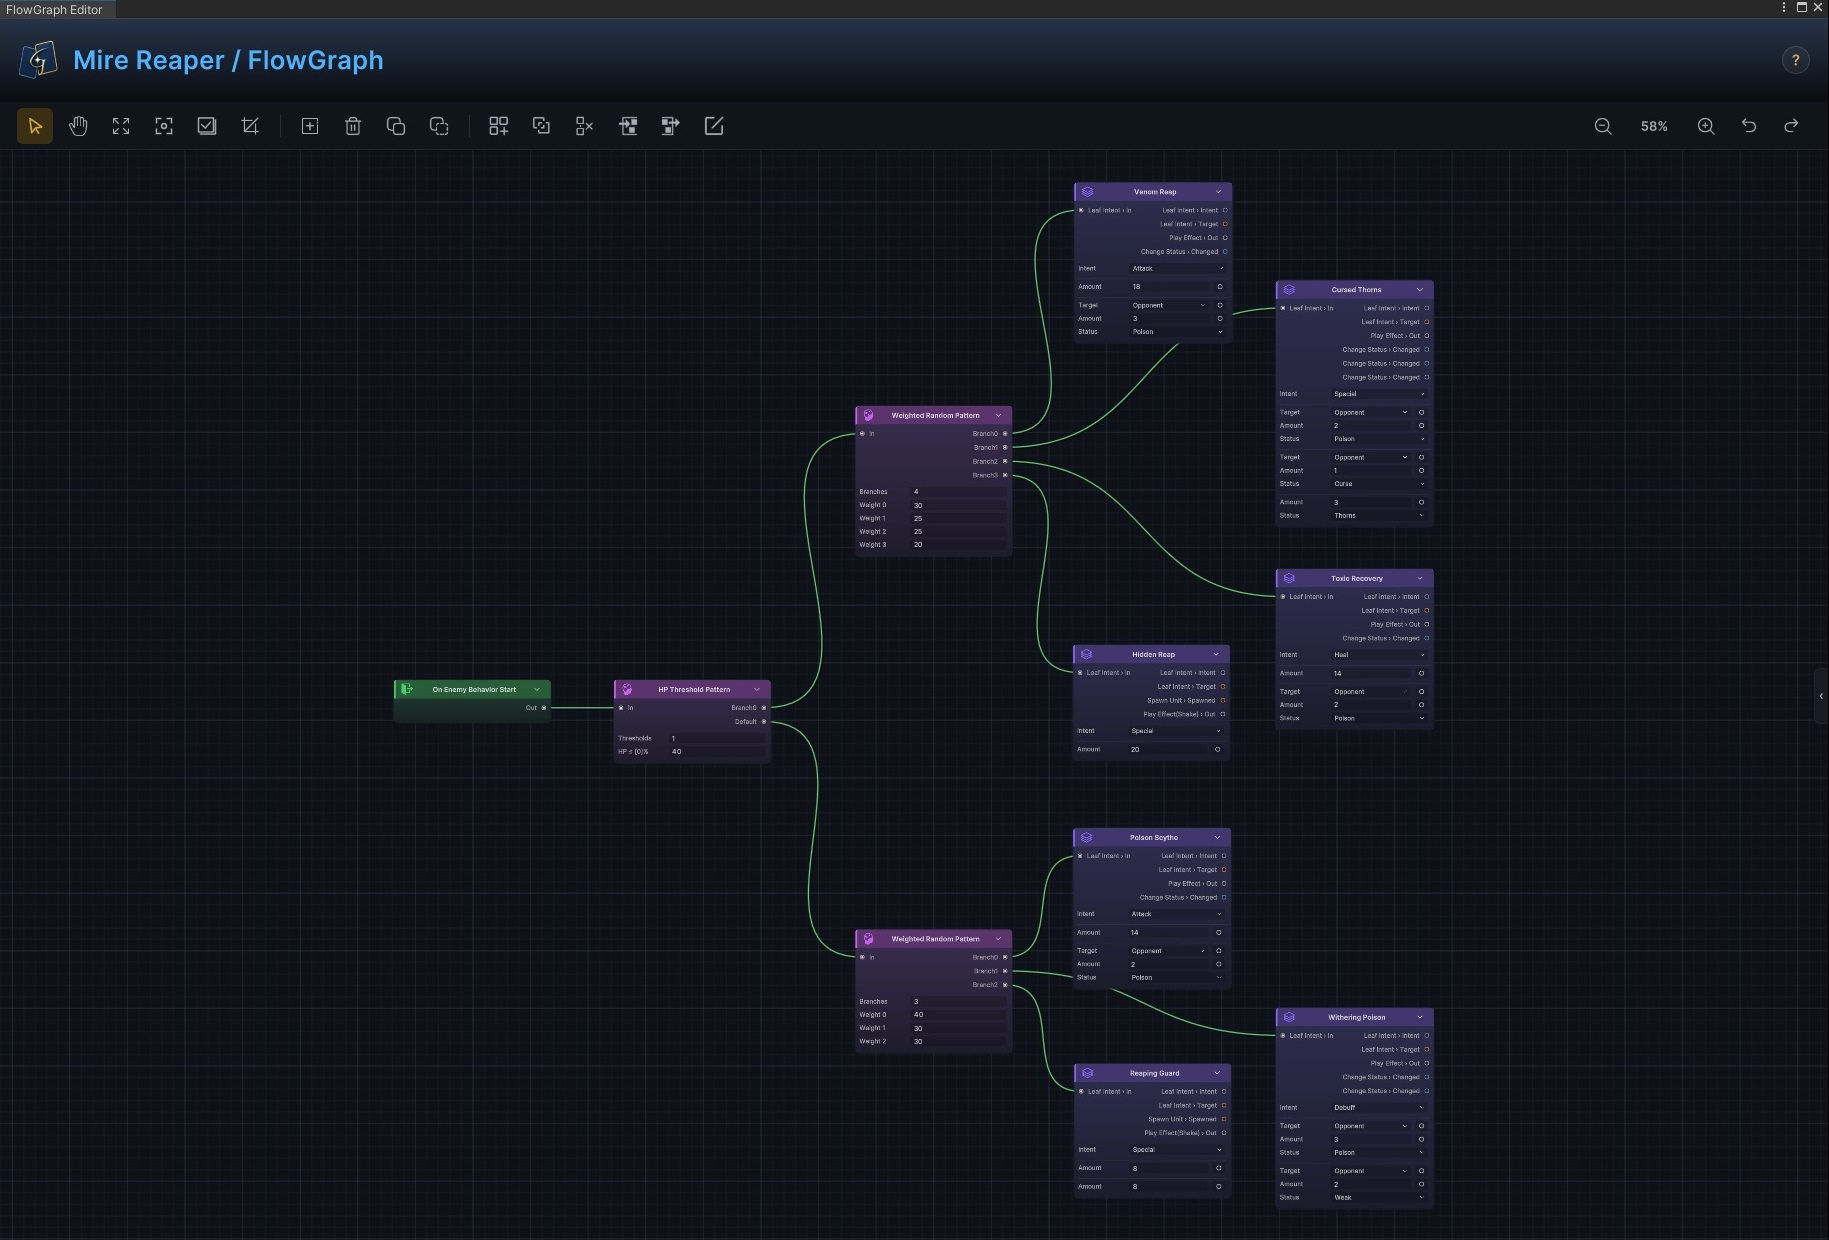Click the zoom in magnifier
The width and height of the screenshot is (1829, 1240).
coord(1706,126)
